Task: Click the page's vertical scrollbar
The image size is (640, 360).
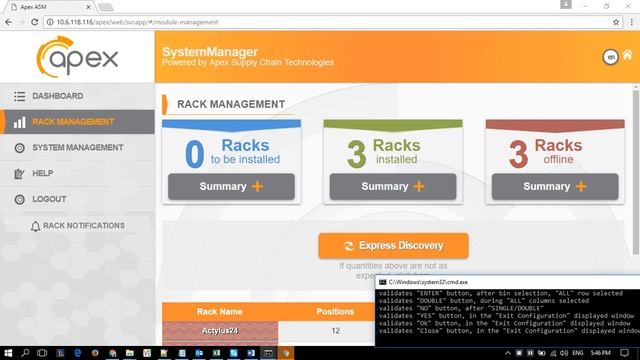Action: [636, 171]
